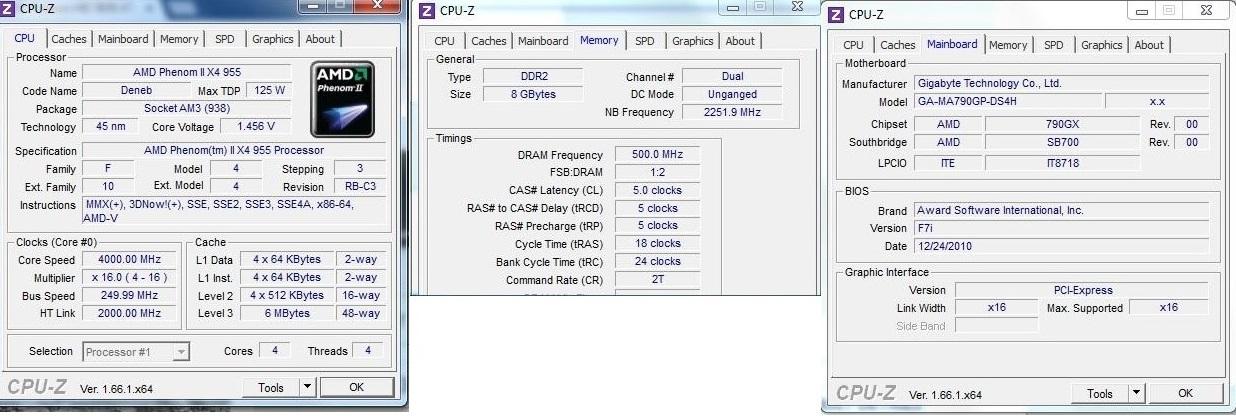The width and height of the screenshot is (1236, 416).
Task: Click the Technology value 45 nm
Action: click(110, 126)
